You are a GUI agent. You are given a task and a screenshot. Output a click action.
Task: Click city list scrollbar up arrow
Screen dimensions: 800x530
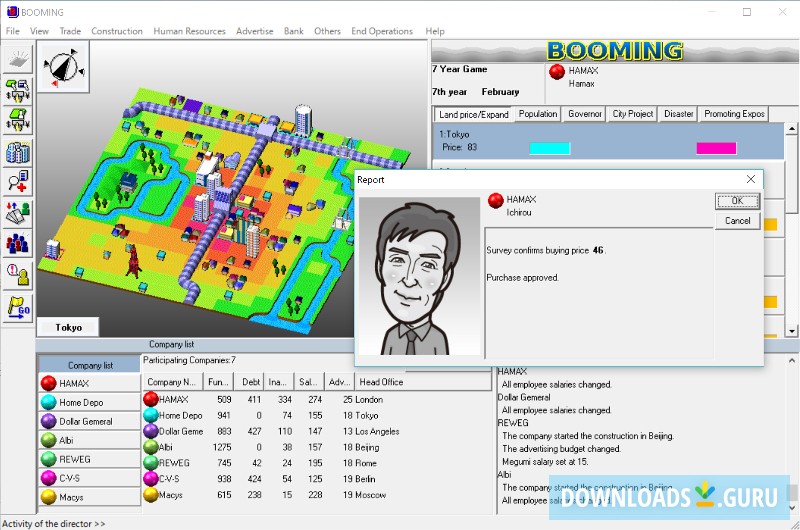[792, 129]
